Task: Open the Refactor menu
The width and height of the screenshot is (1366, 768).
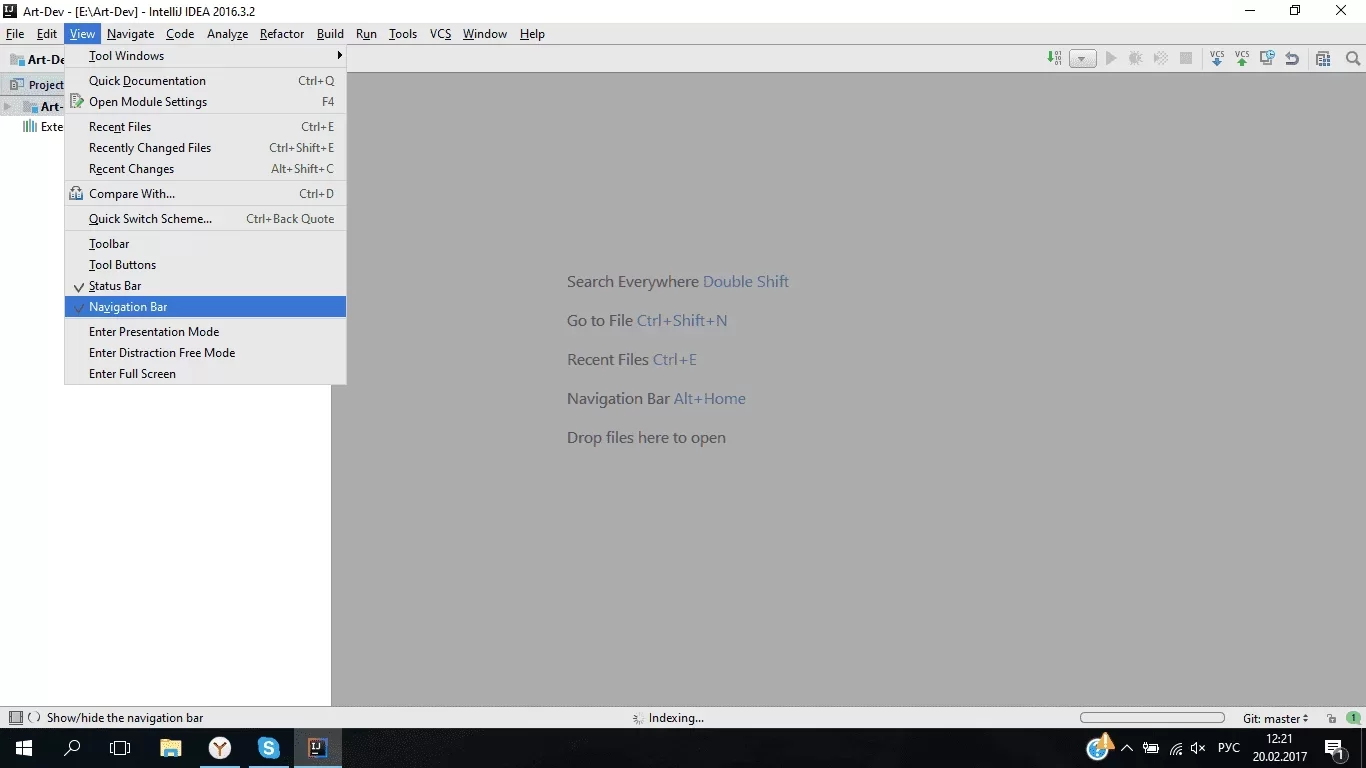Action: point(282,34)
